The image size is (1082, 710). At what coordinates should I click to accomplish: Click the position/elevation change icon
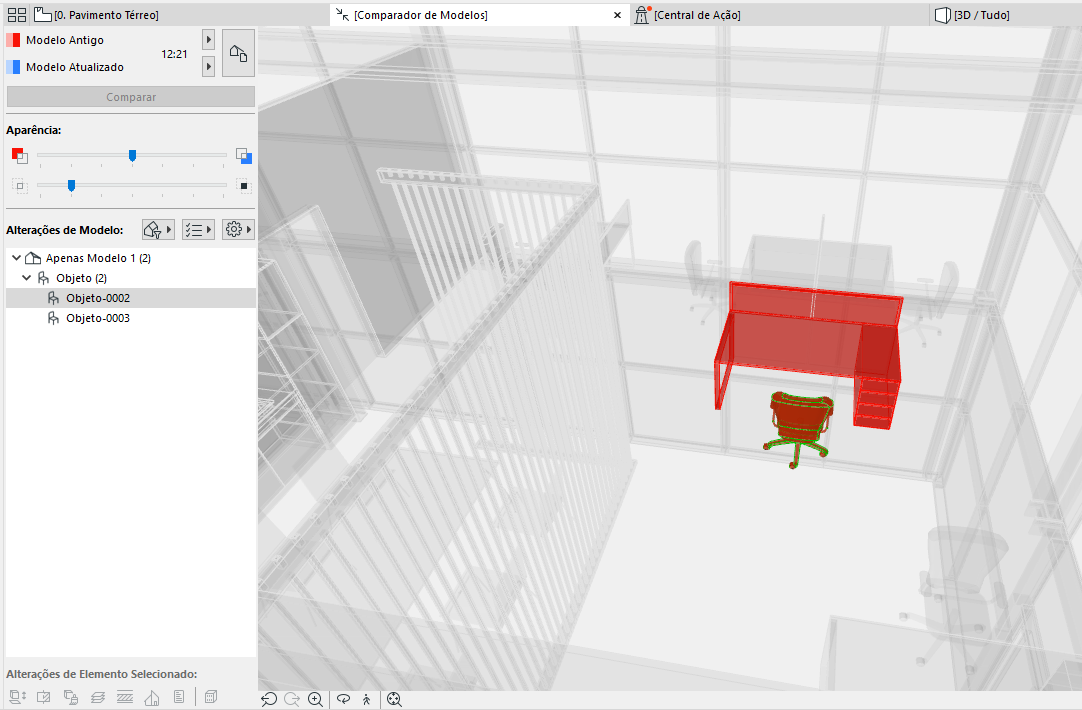pos(17,697)
